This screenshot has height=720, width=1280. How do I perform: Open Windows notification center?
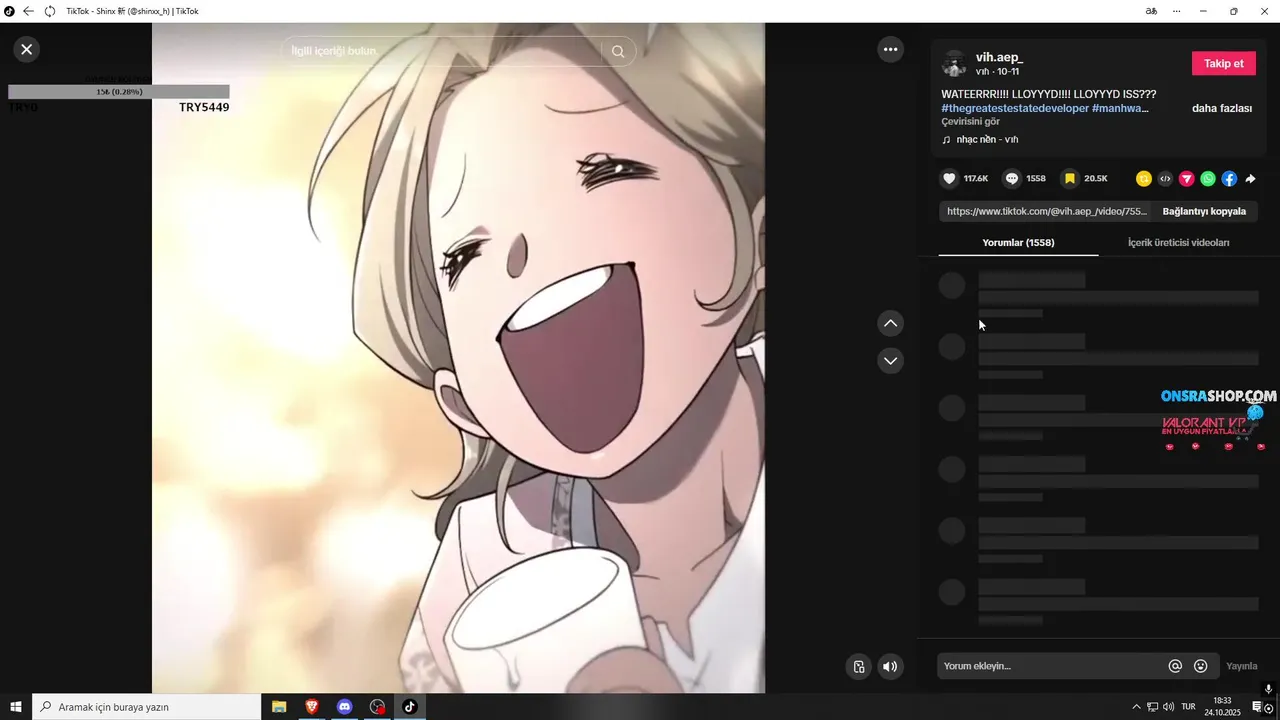(x=1257, y=707)
